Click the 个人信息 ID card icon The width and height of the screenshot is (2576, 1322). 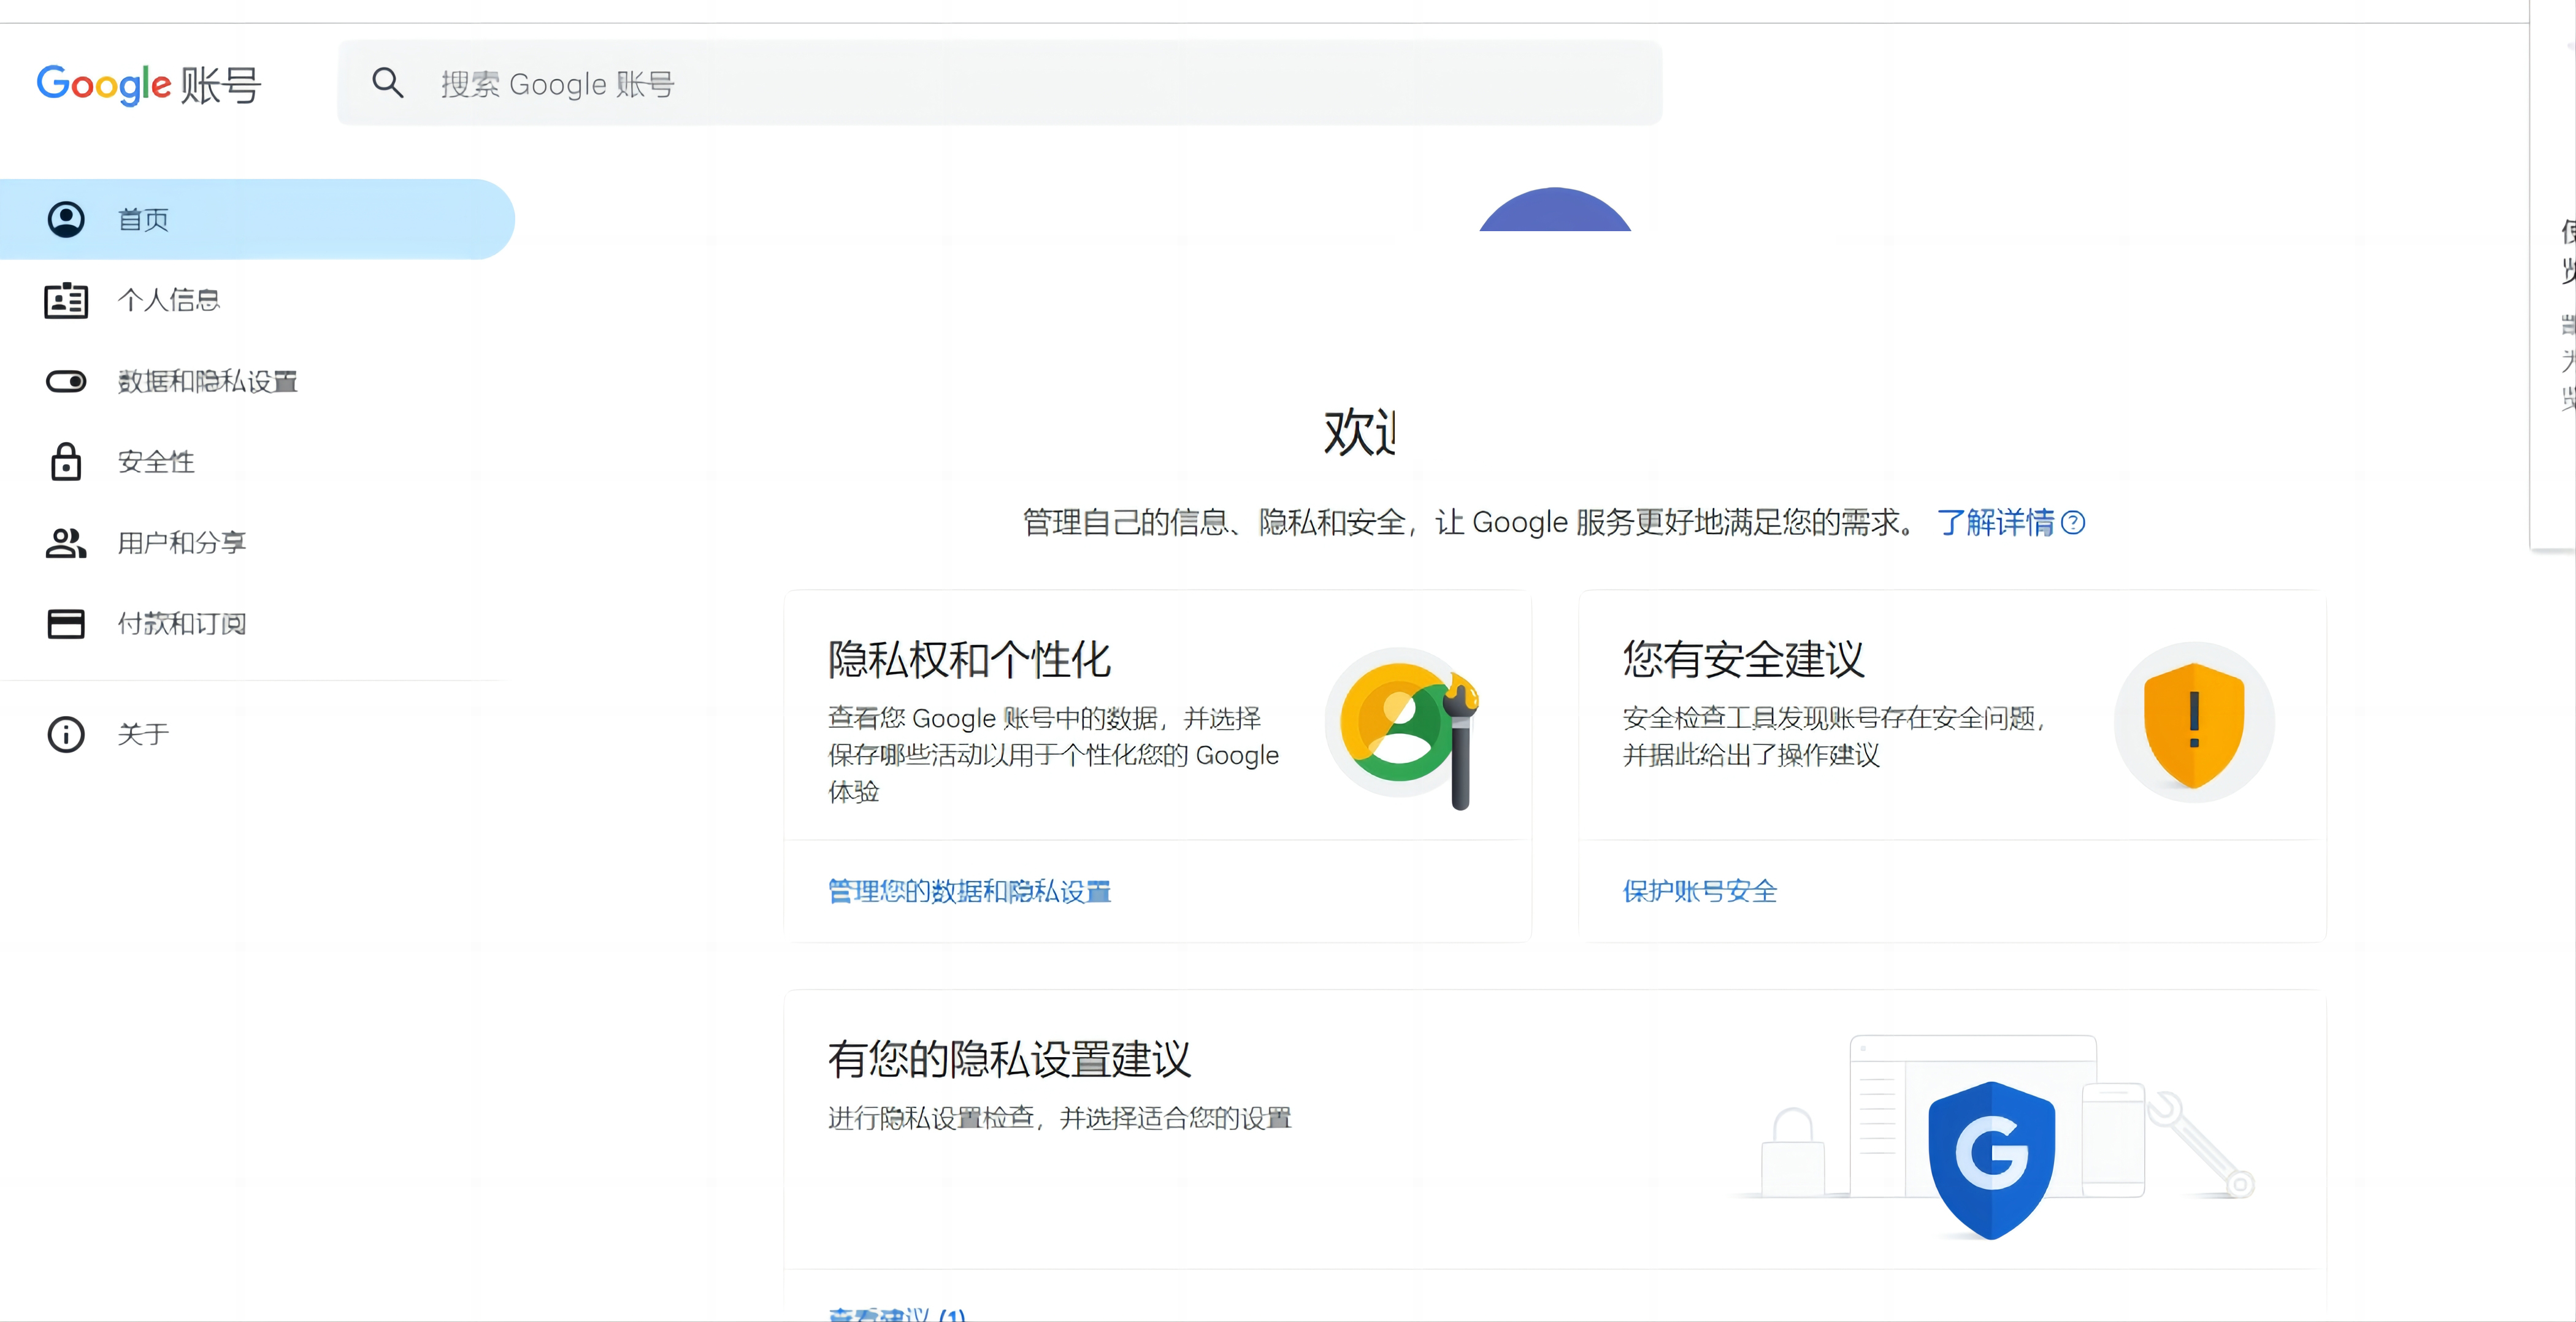(x=65, y=300)
